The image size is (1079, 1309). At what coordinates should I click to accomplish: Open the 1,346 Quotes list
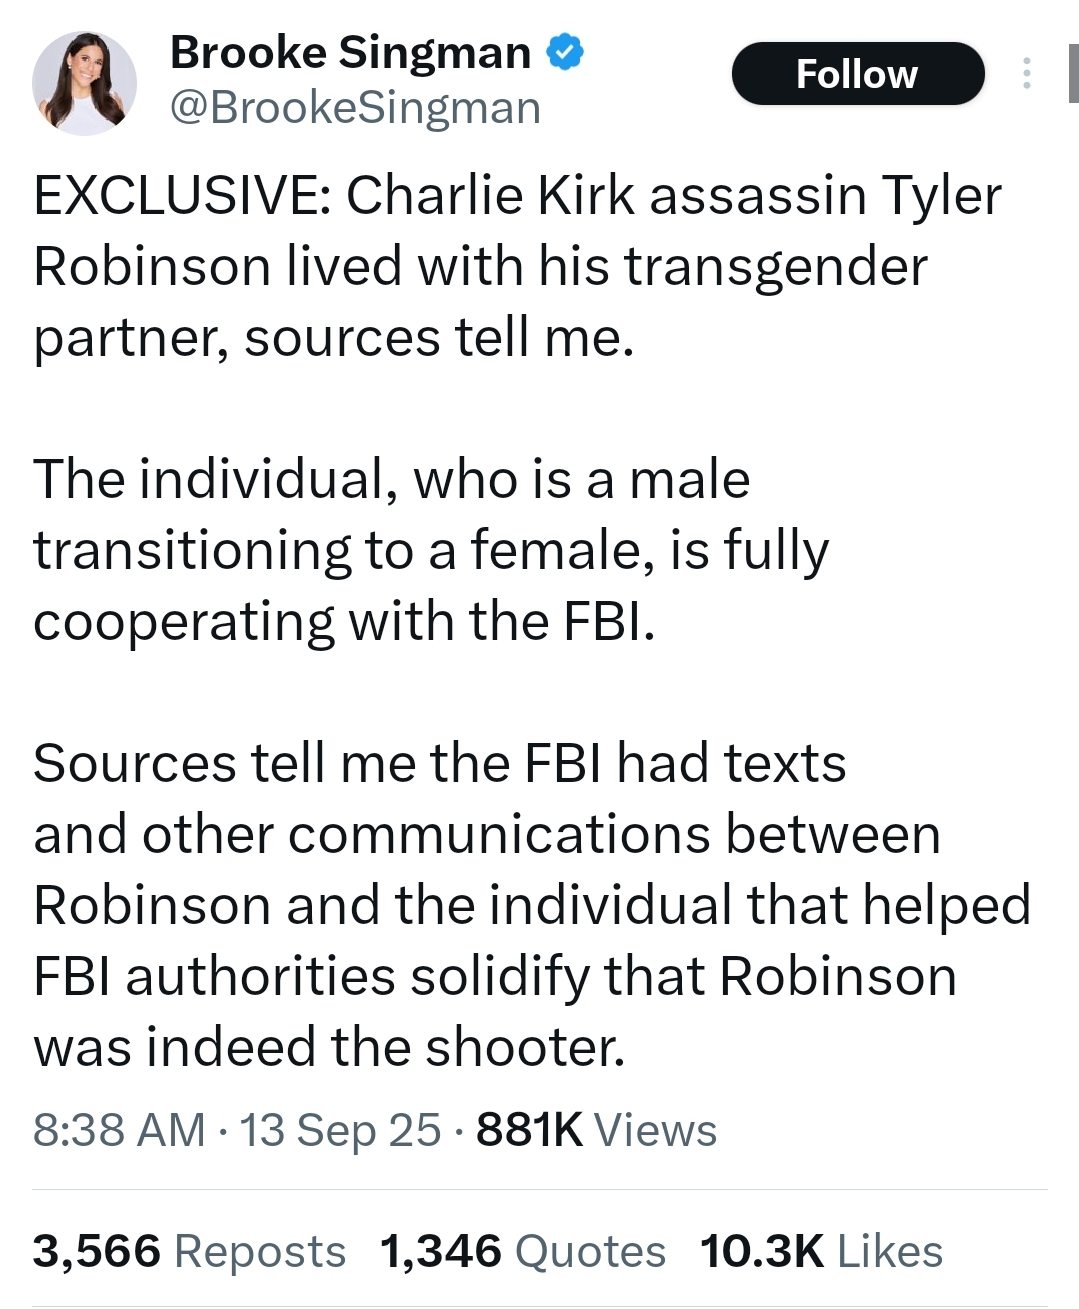[x=522, y=1251]
